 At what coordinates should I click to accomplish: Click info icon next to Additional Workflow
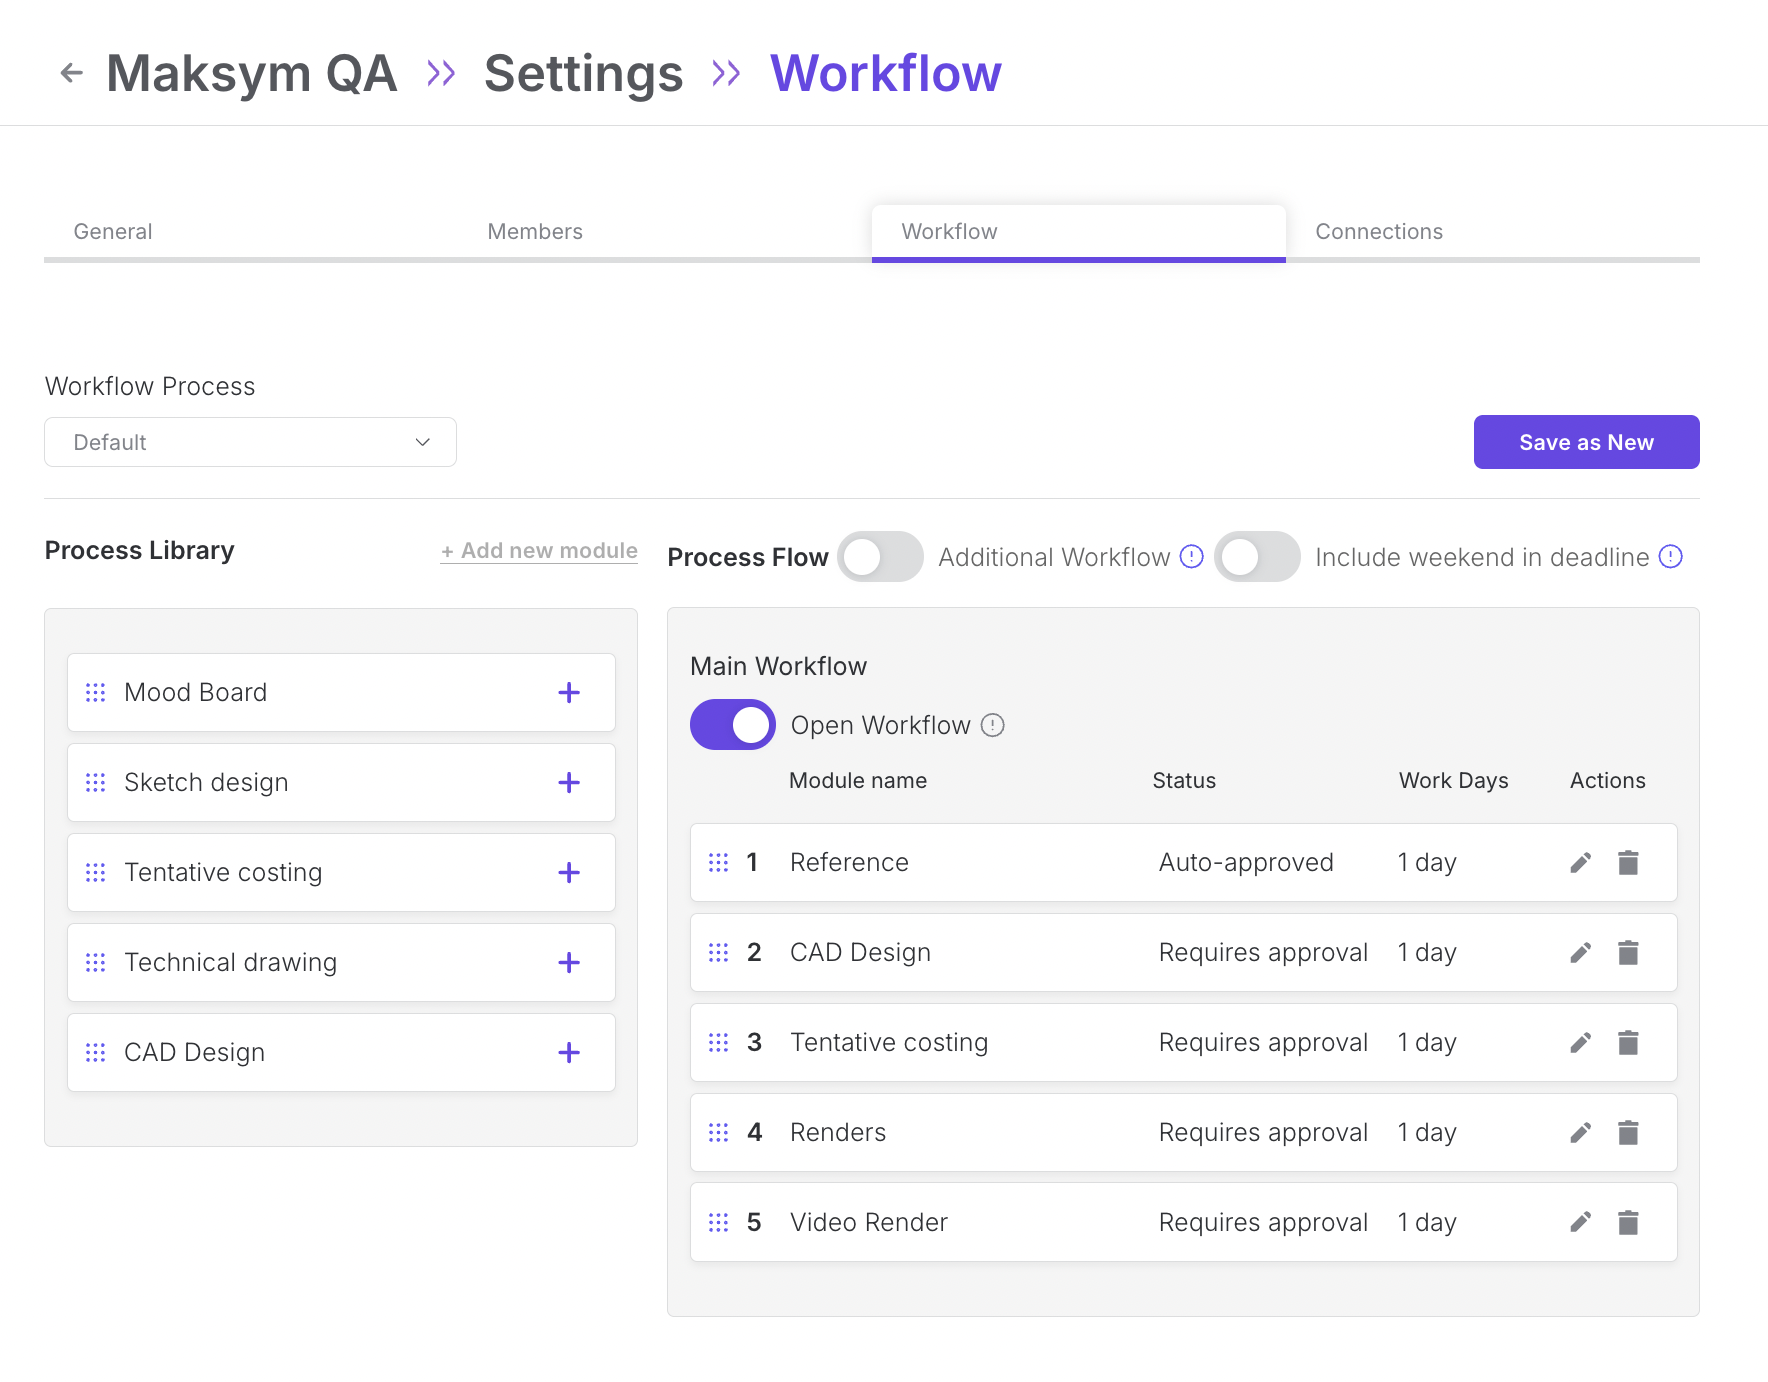click(x=1191, y=557)
